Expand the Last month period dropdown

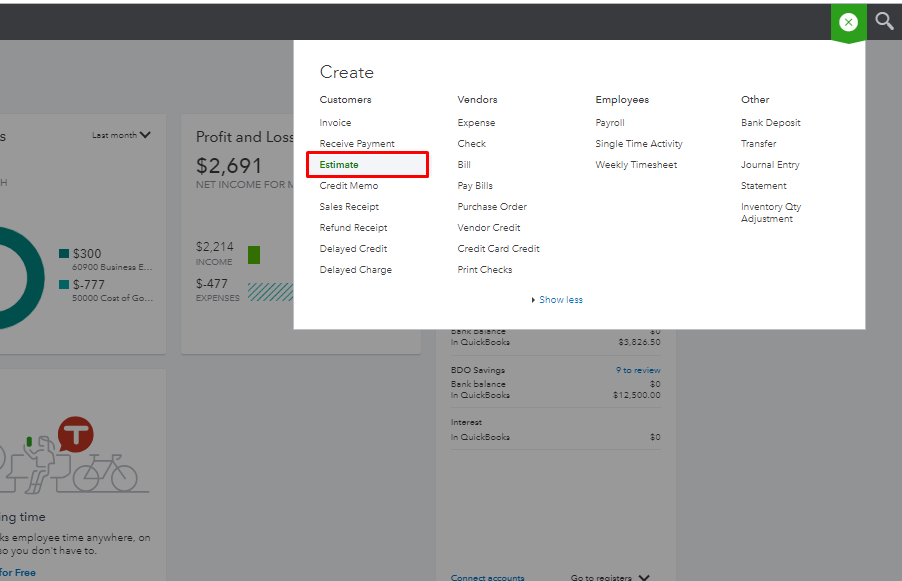point(121,135)
